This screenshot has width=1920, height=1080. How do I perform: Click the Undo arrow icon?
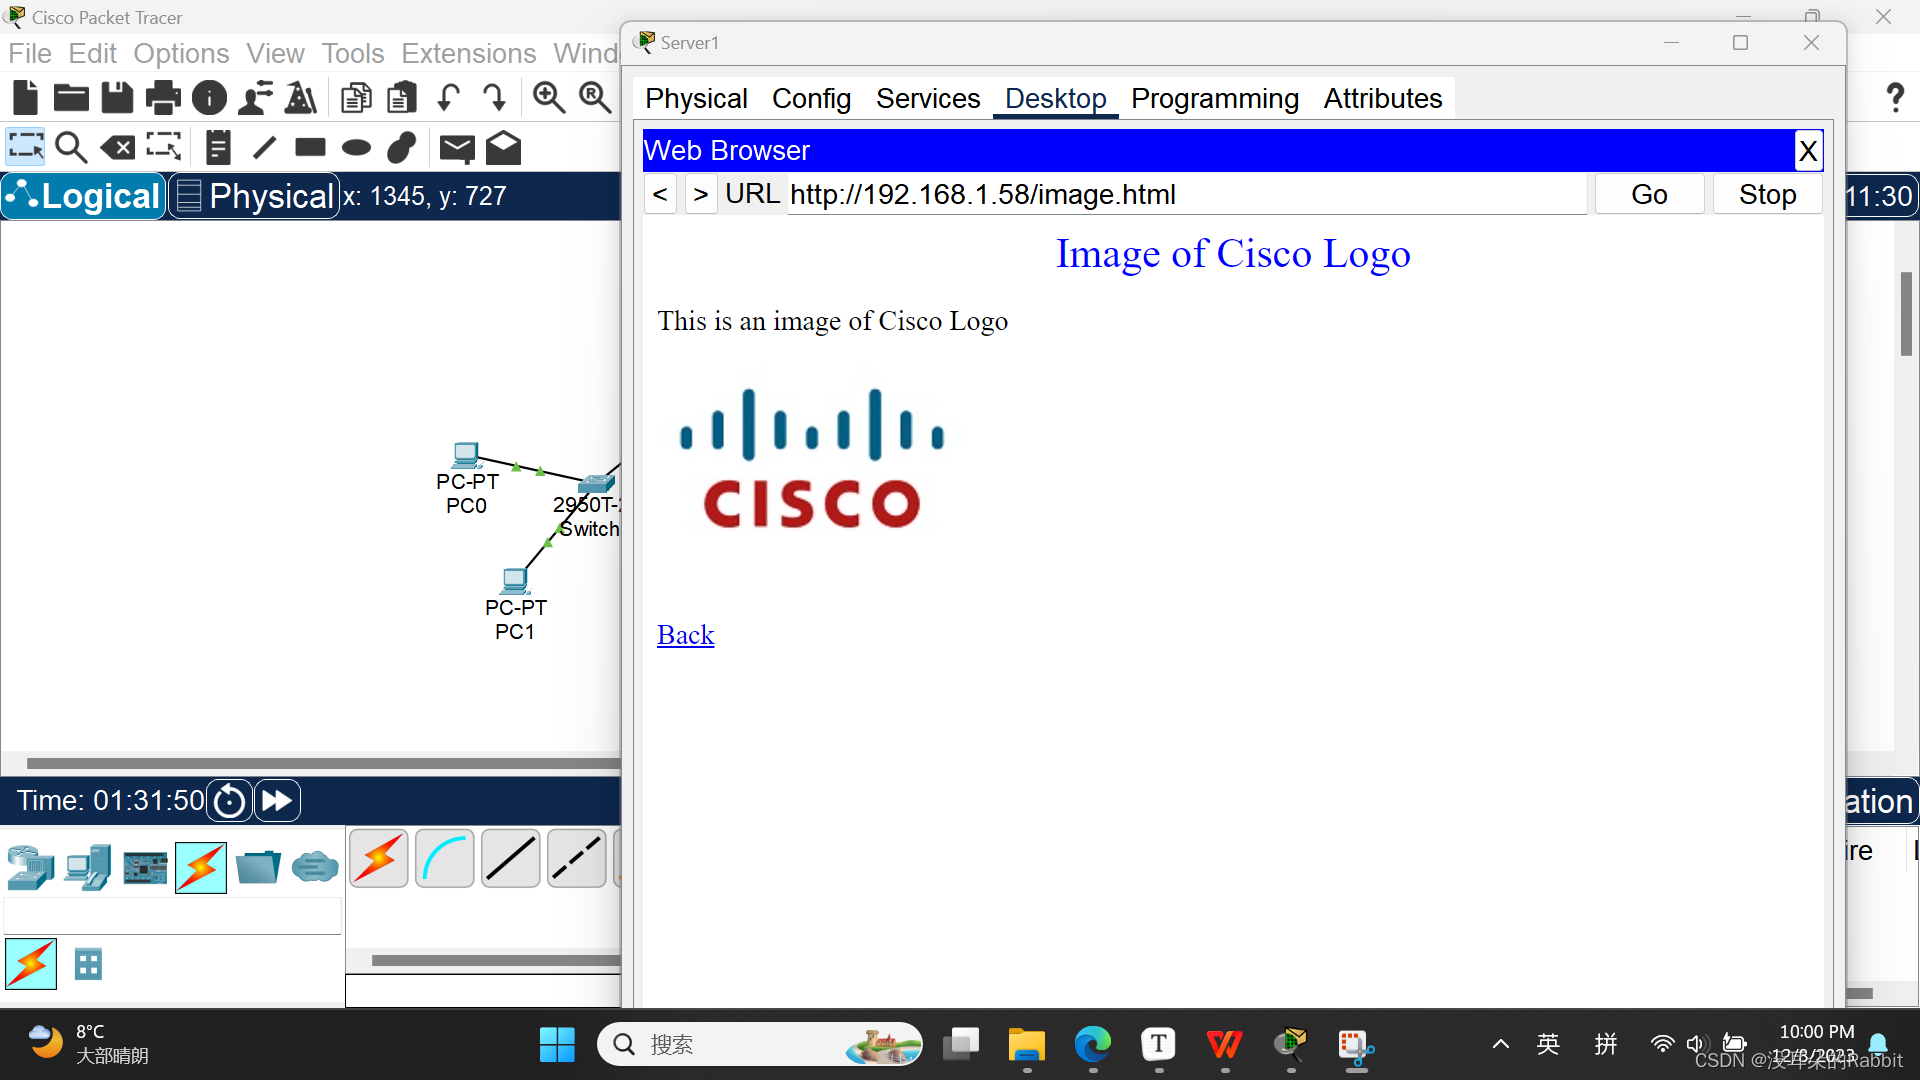point(448,97)
